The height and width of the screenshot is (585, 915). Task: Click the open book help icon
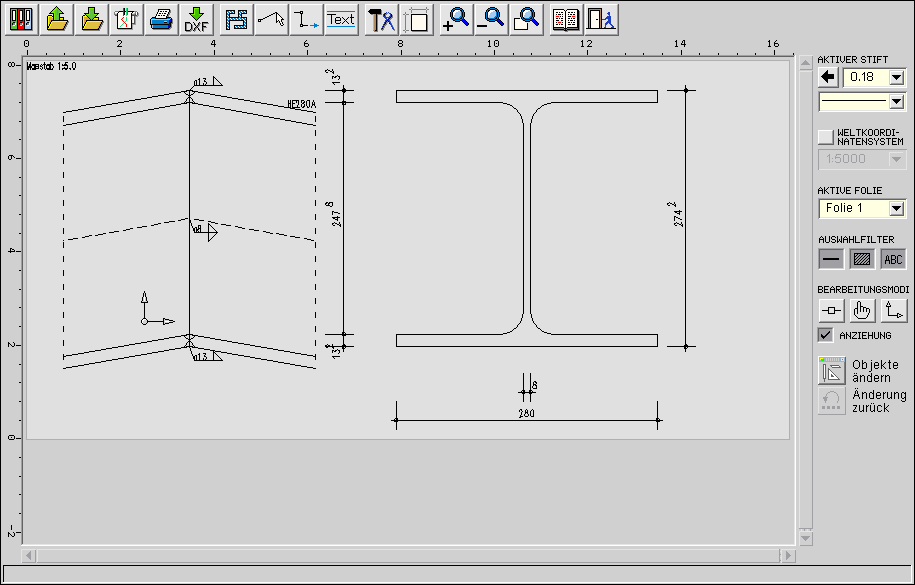(x=566, y=19)
